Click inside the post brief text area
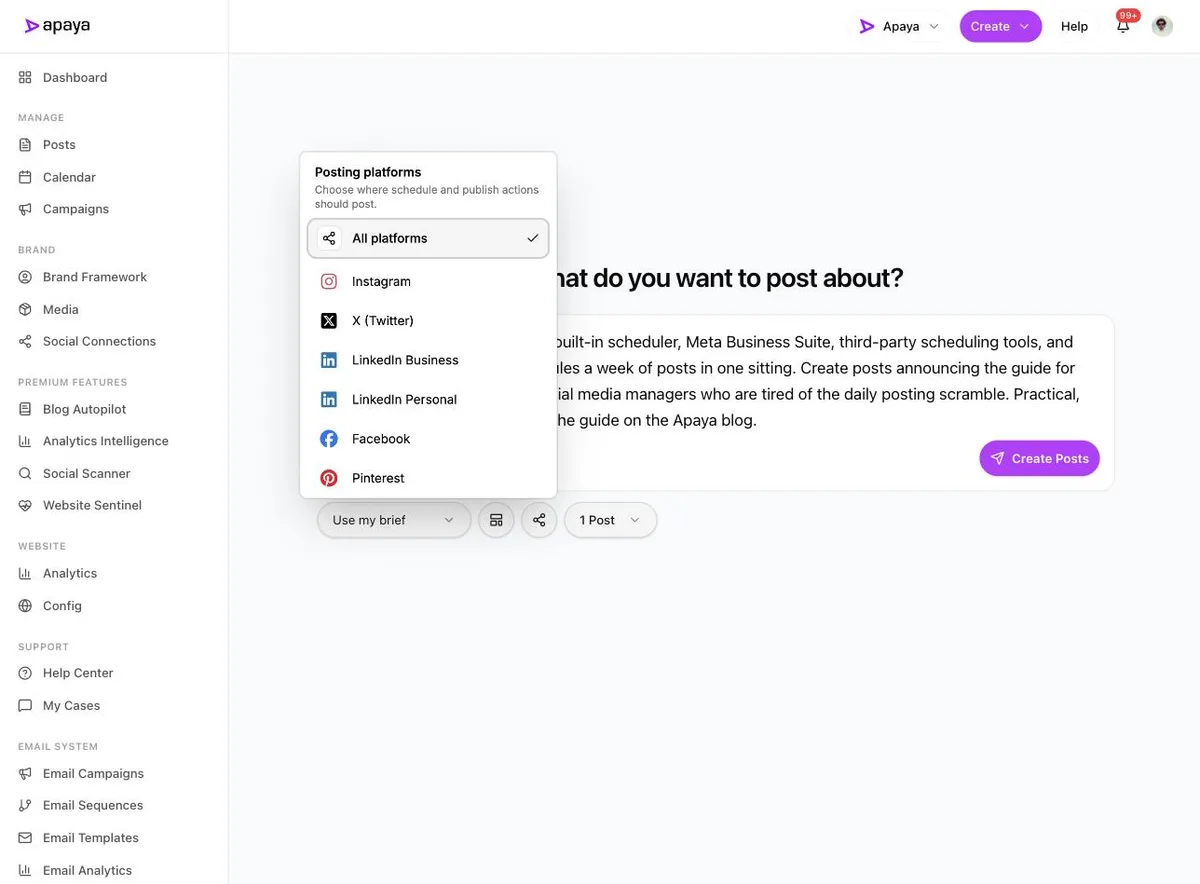This screenshot has width=1200, height=884. (820, 381)
